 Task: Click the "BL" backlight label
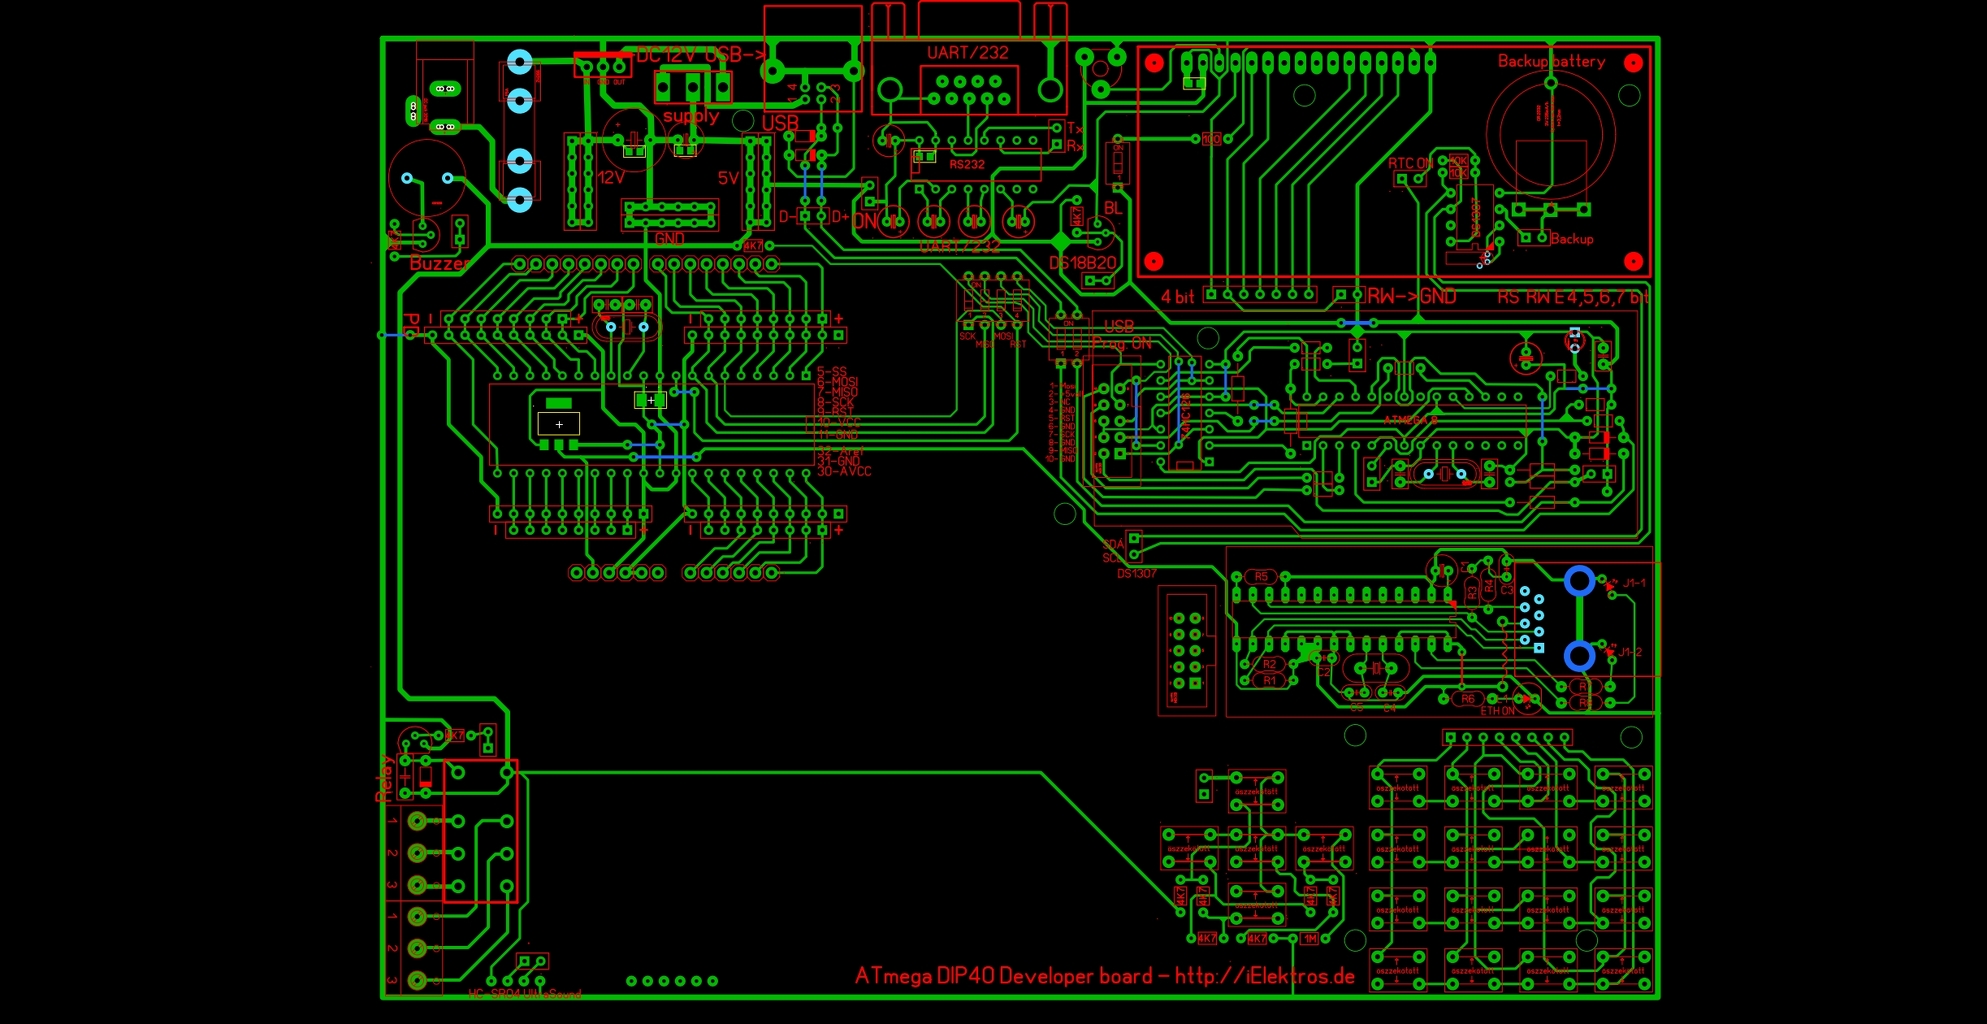tap(1113, 208)
